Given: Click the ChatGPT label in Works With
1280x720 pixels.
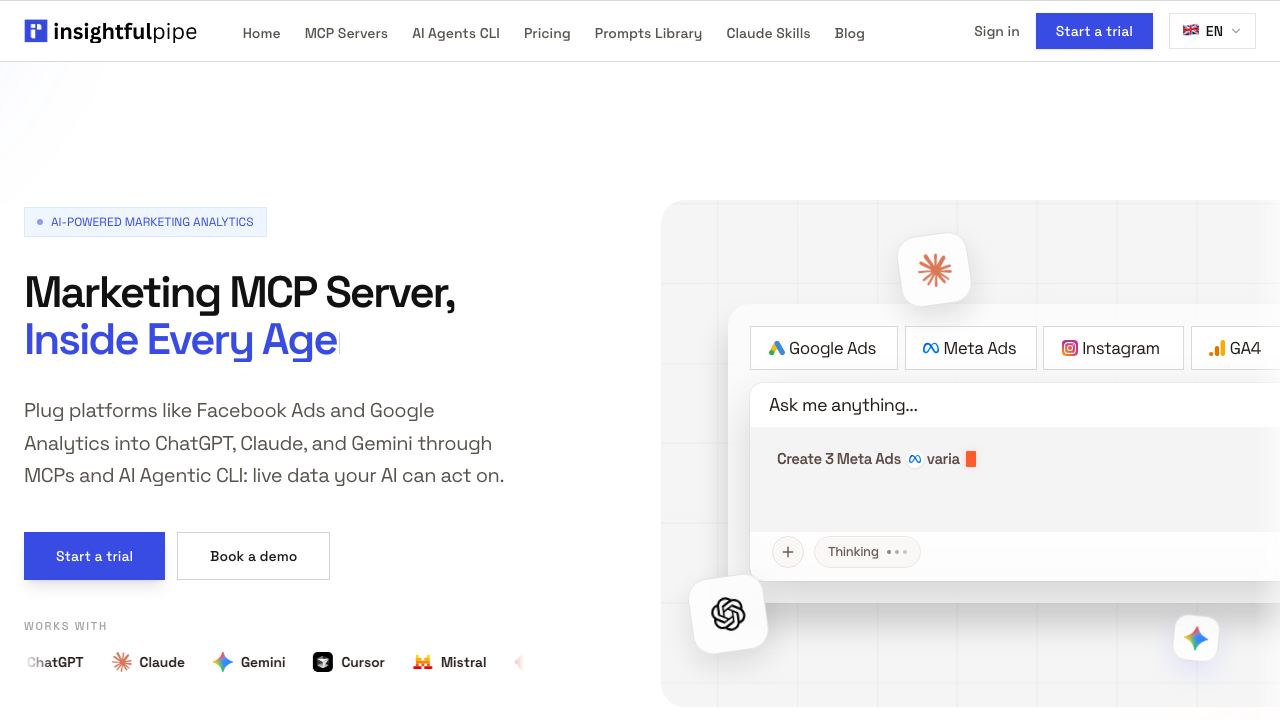Looking at the screenshot, I should click(55, 662).
